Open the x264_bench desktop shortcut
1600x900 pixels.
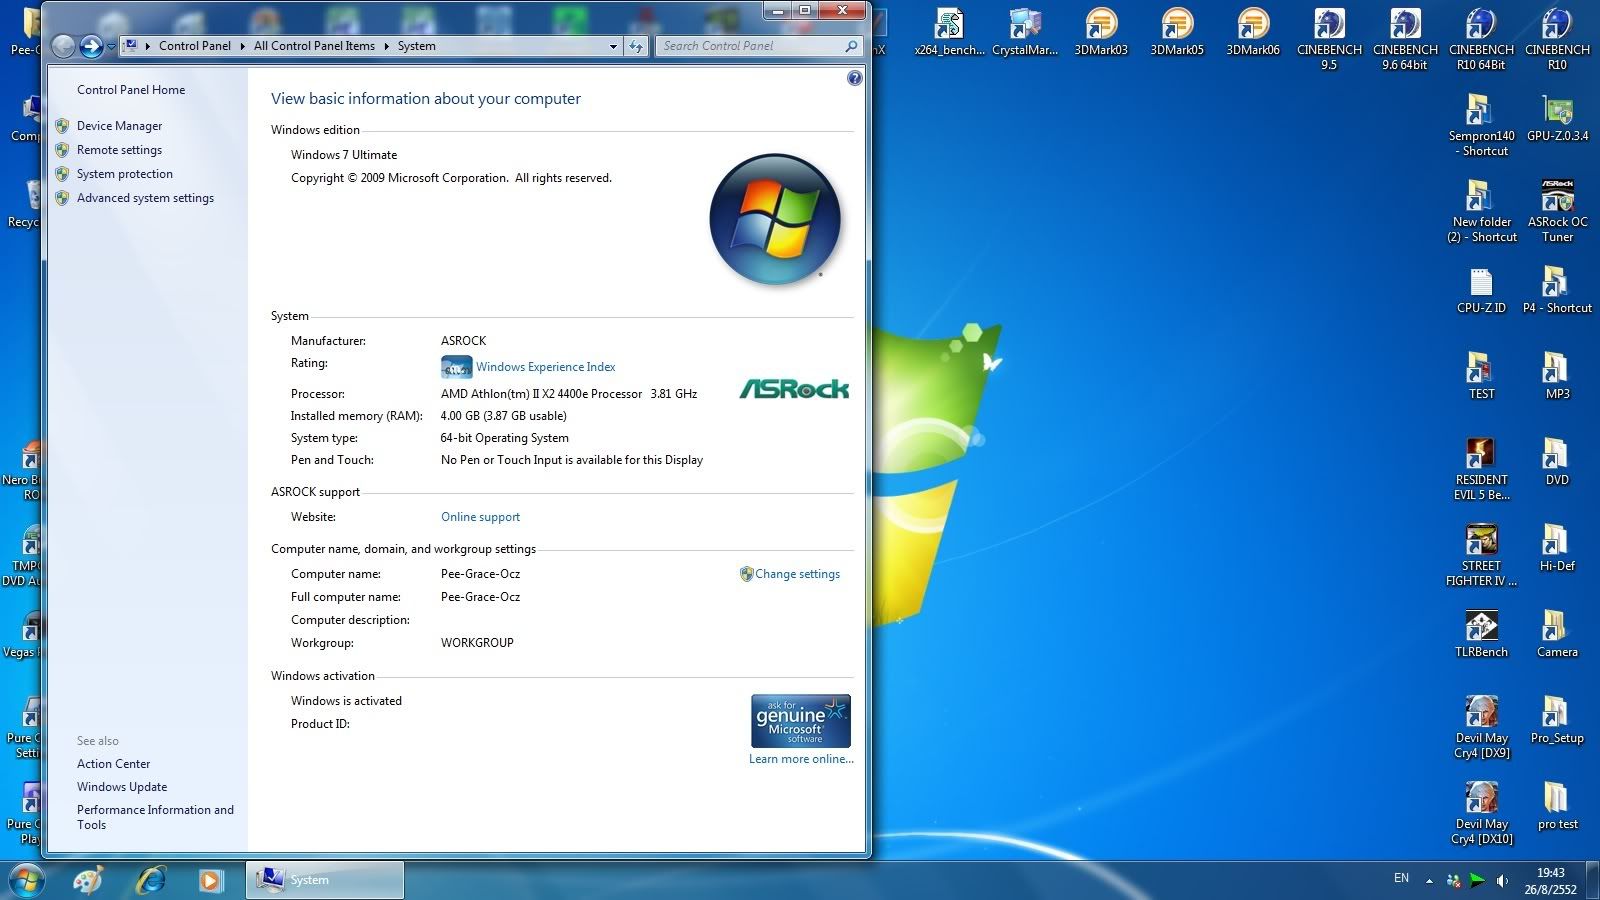click(x=949, y=32)
